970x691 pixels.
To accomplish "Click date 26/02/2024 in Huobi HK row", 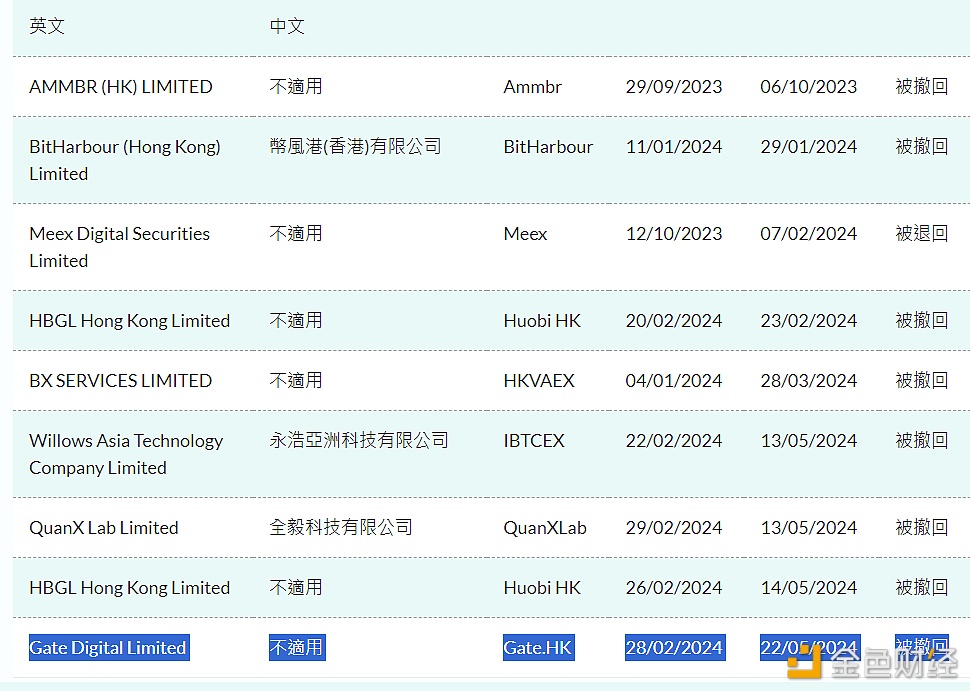I will (x=674, y=588).
